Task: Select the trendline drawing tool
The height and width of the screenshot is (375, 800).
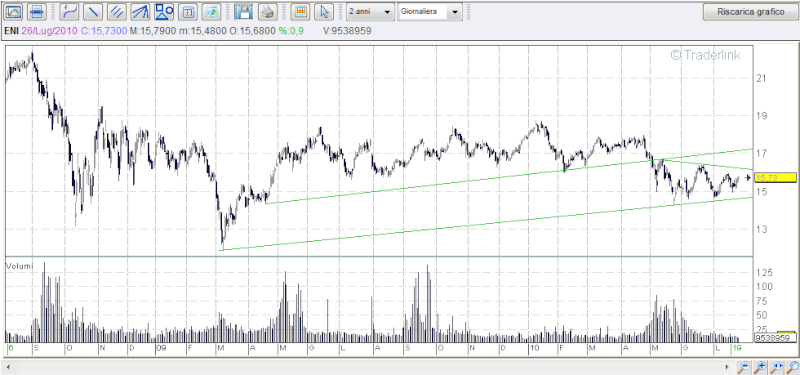Action: pyautogui.click(x=94, y=11)
